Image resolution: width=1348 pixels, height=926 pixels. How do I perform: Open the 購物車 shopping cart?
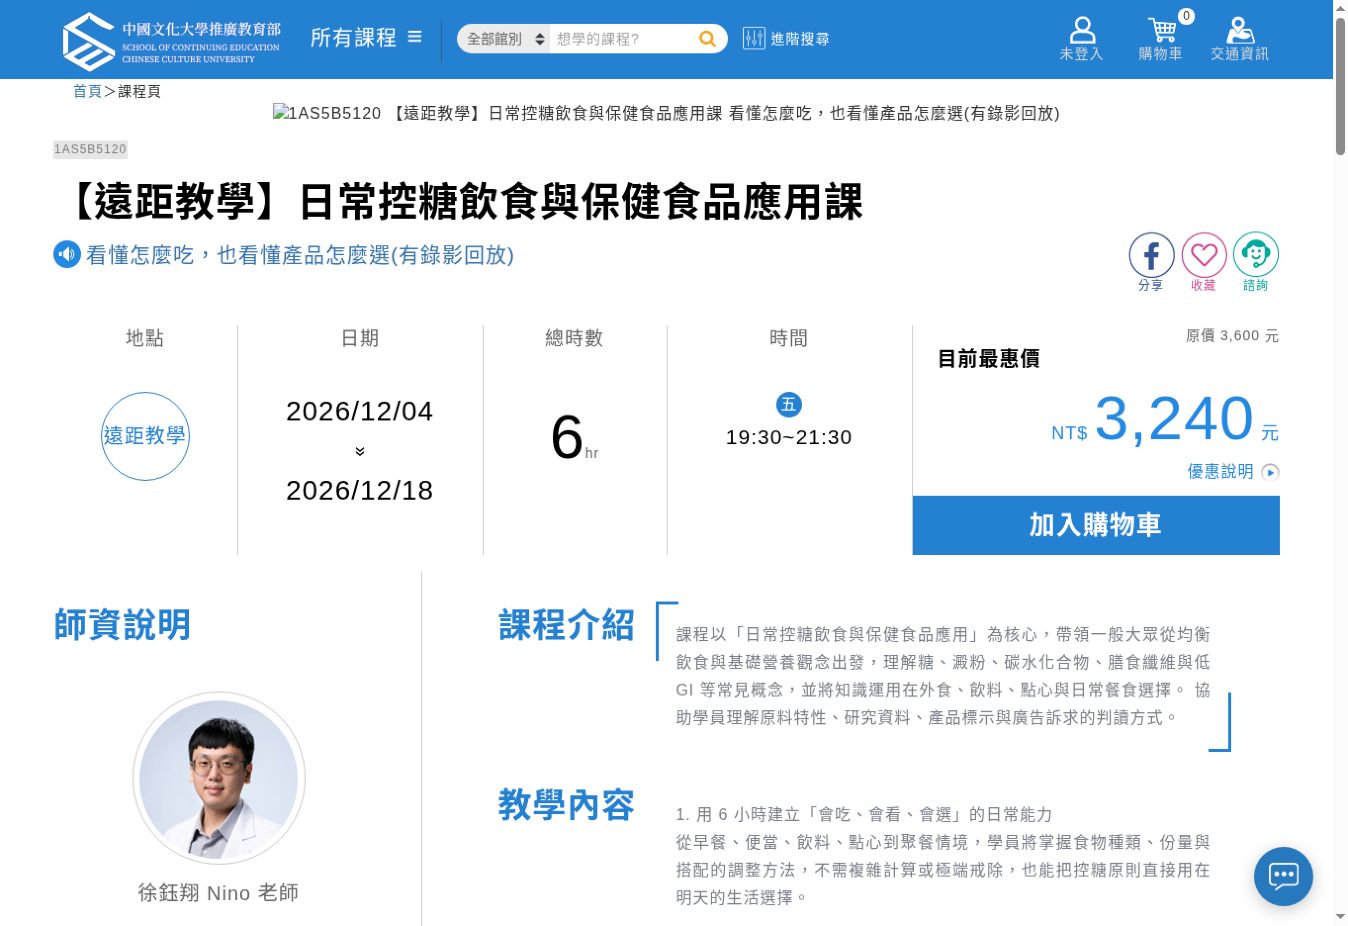click(x=1161, y=39)
